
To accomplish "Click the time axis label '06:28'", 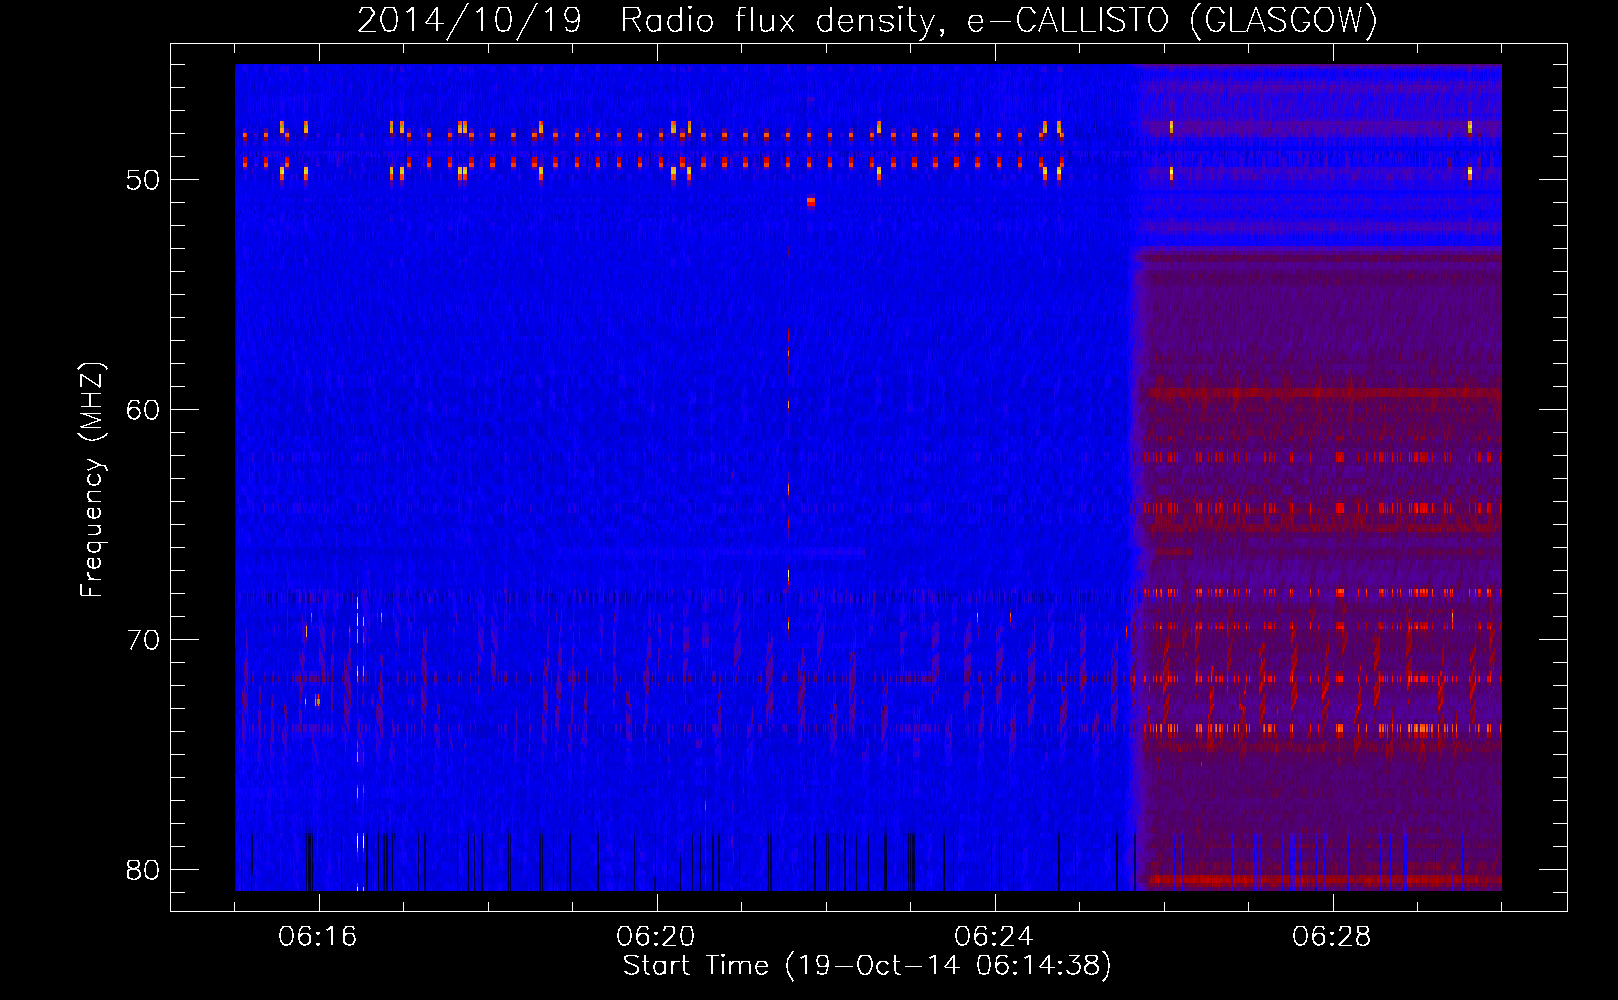I will click(x=1332, y=937).
